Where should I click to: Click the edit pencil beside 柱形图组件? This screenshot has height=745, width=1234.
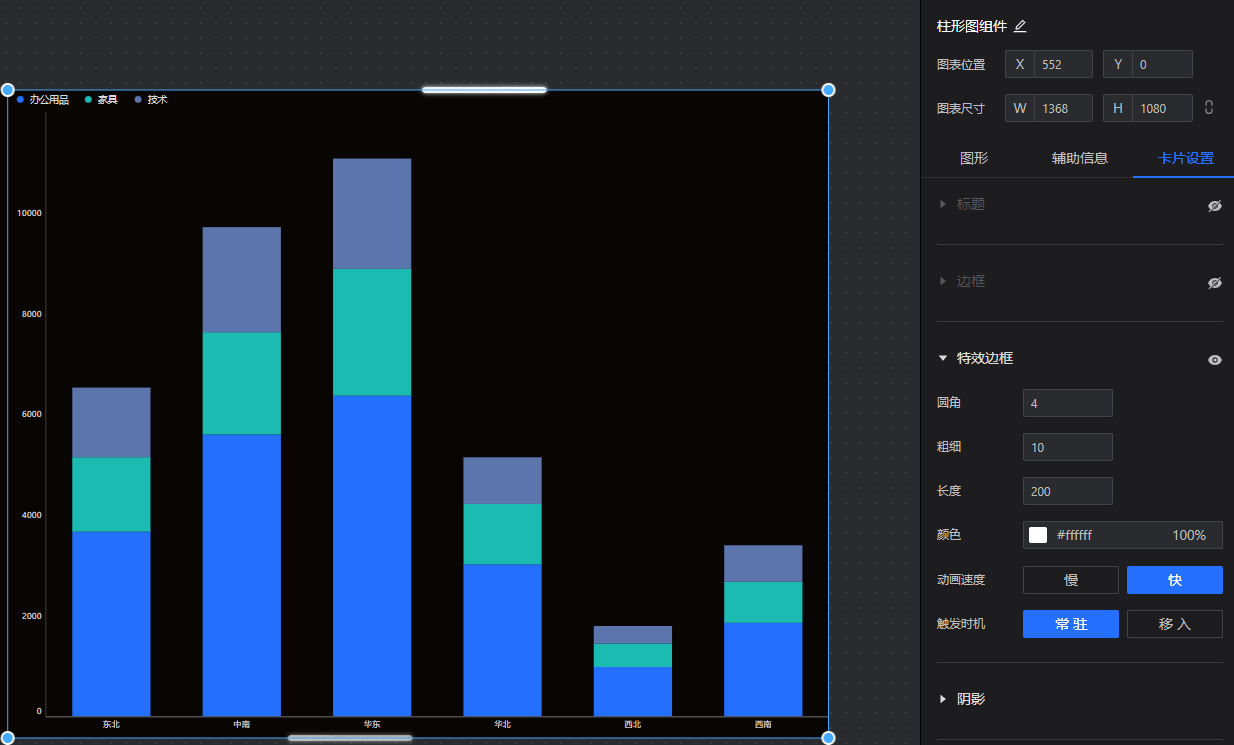(x=1020, y=27)
